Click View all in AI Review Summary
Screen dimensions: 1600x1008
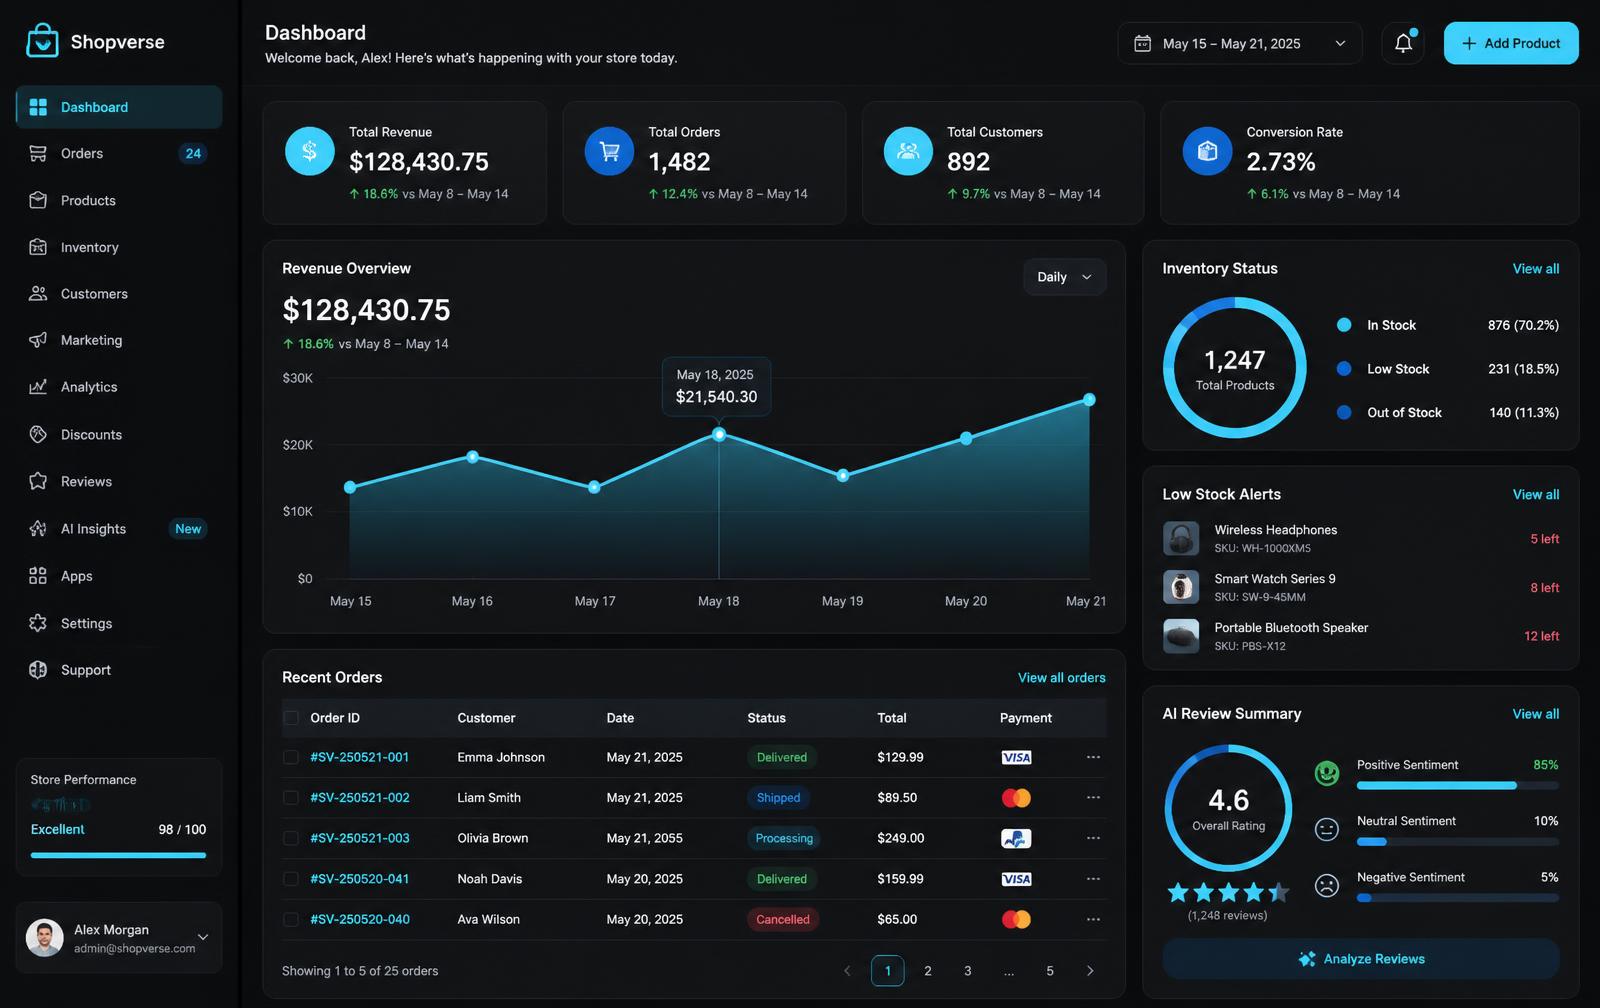click(1535, 713)
